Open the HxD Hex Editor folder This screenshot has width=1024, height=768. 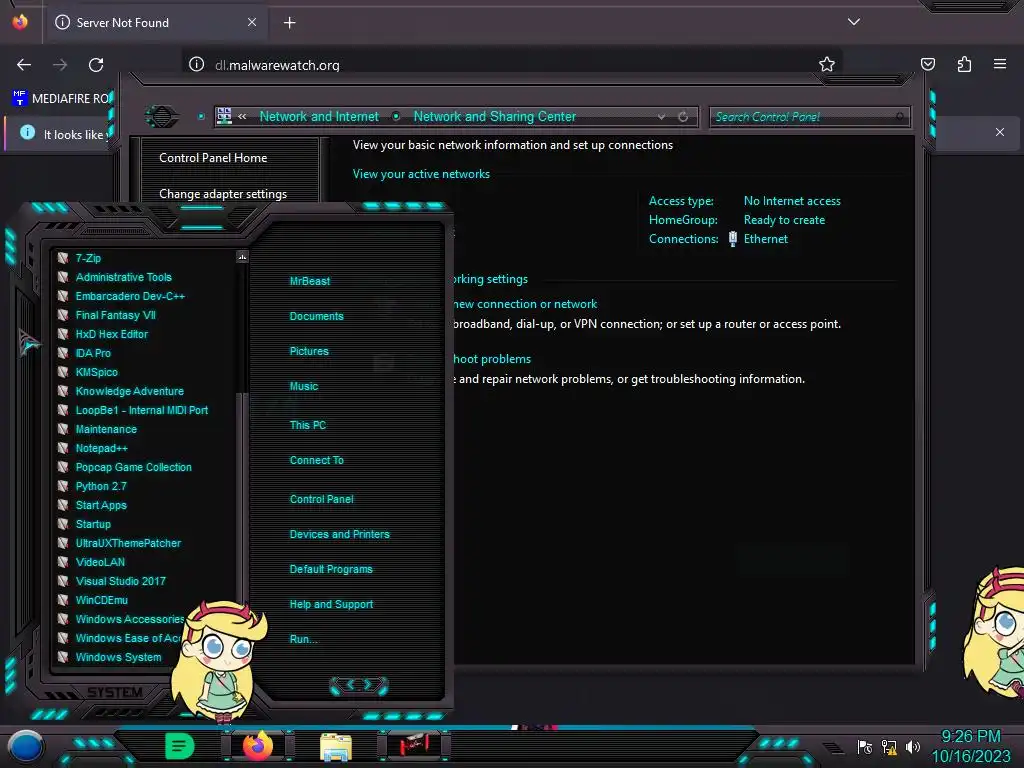(x=112, y=334)
